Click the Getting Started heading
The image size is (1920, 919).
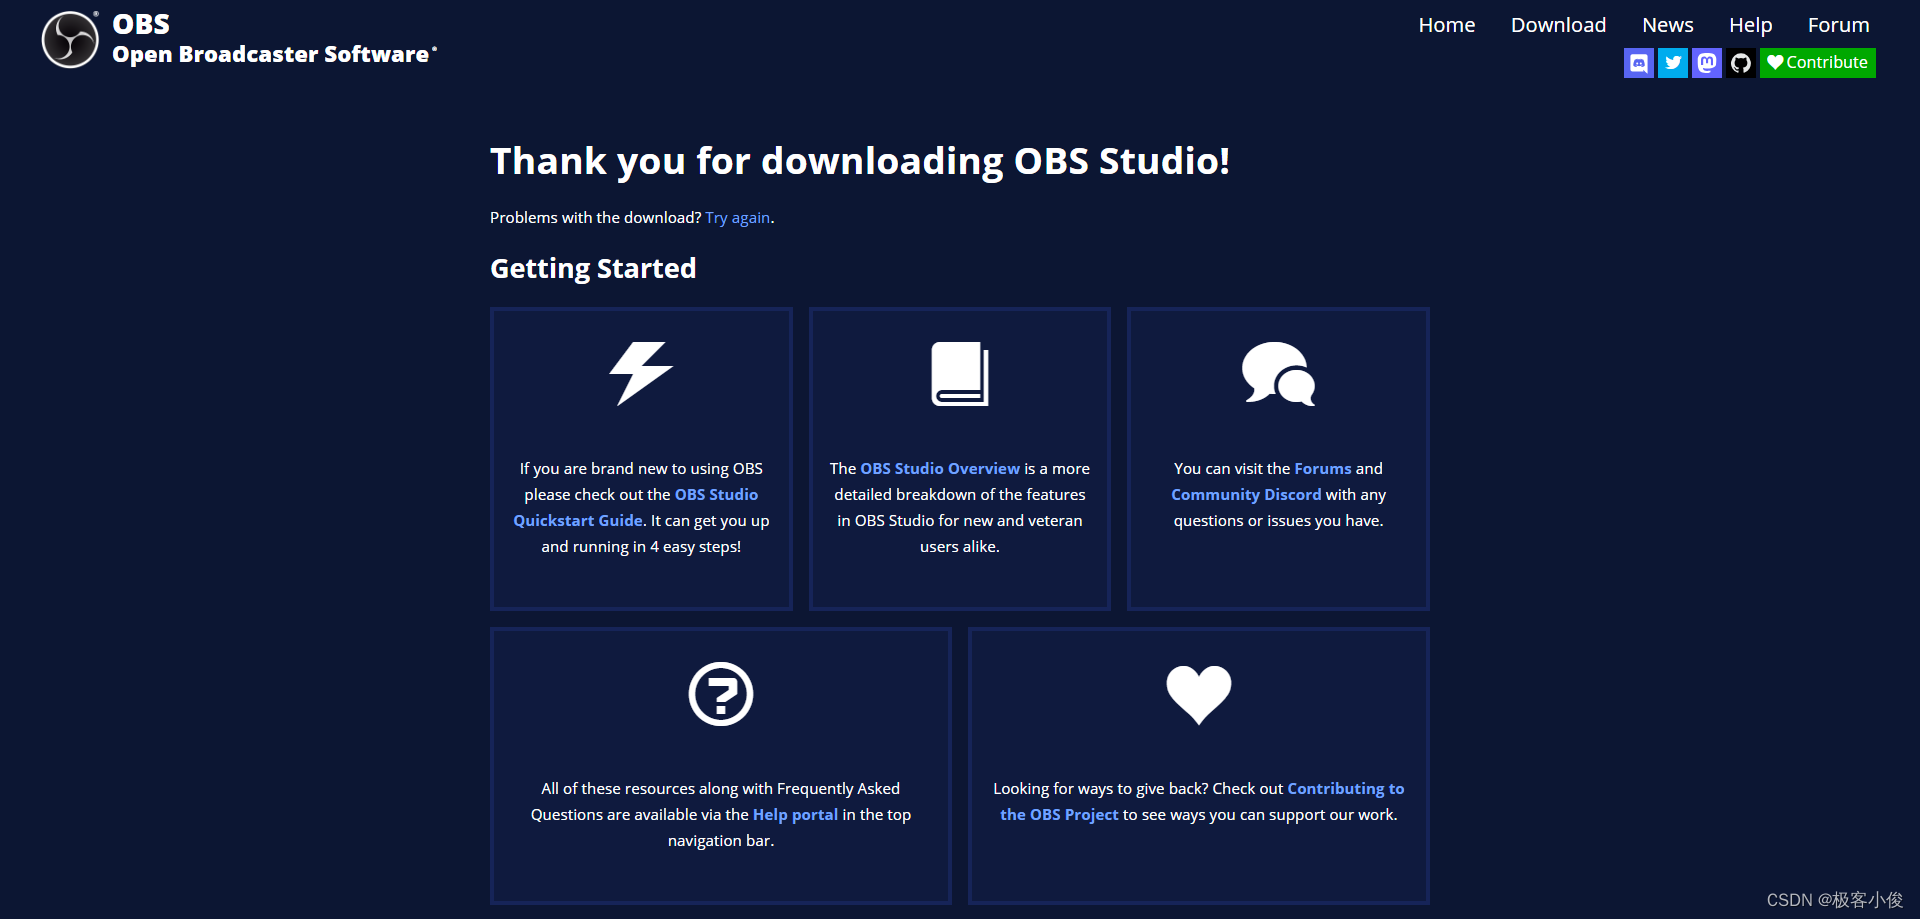pyautogui.click(x=593, y=268)
